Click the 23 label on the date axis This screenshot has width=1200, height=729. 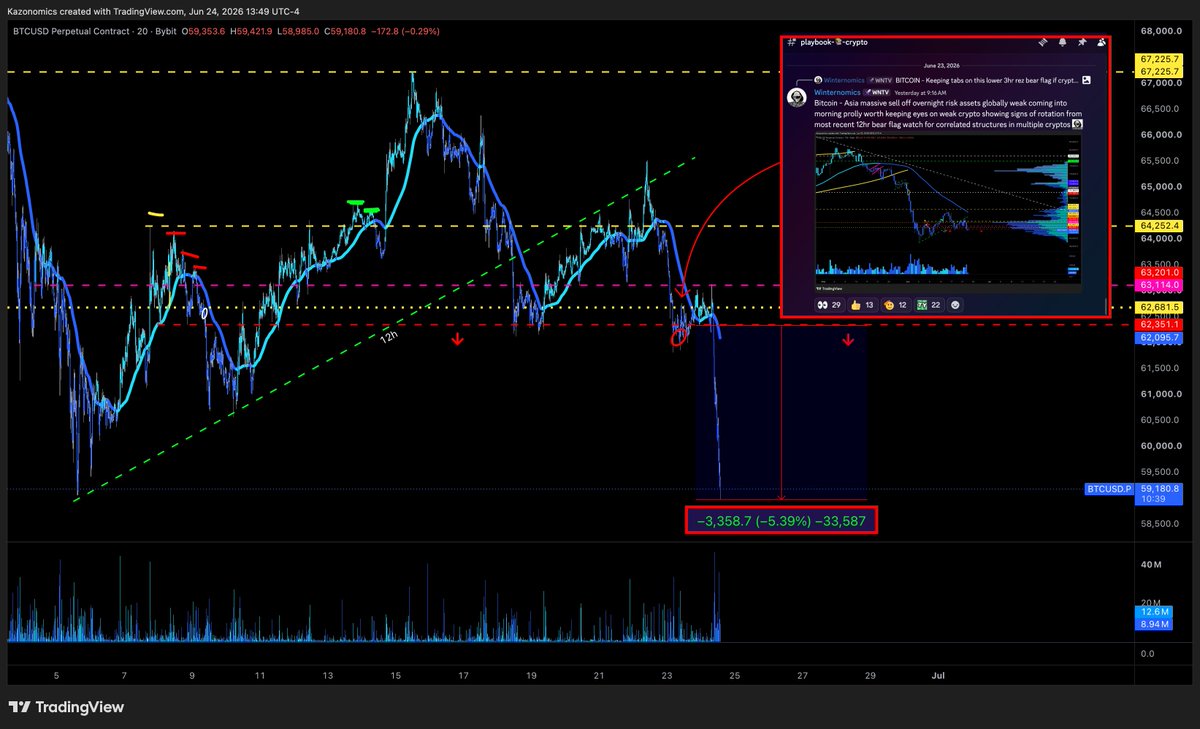click(x=667, y=676)
